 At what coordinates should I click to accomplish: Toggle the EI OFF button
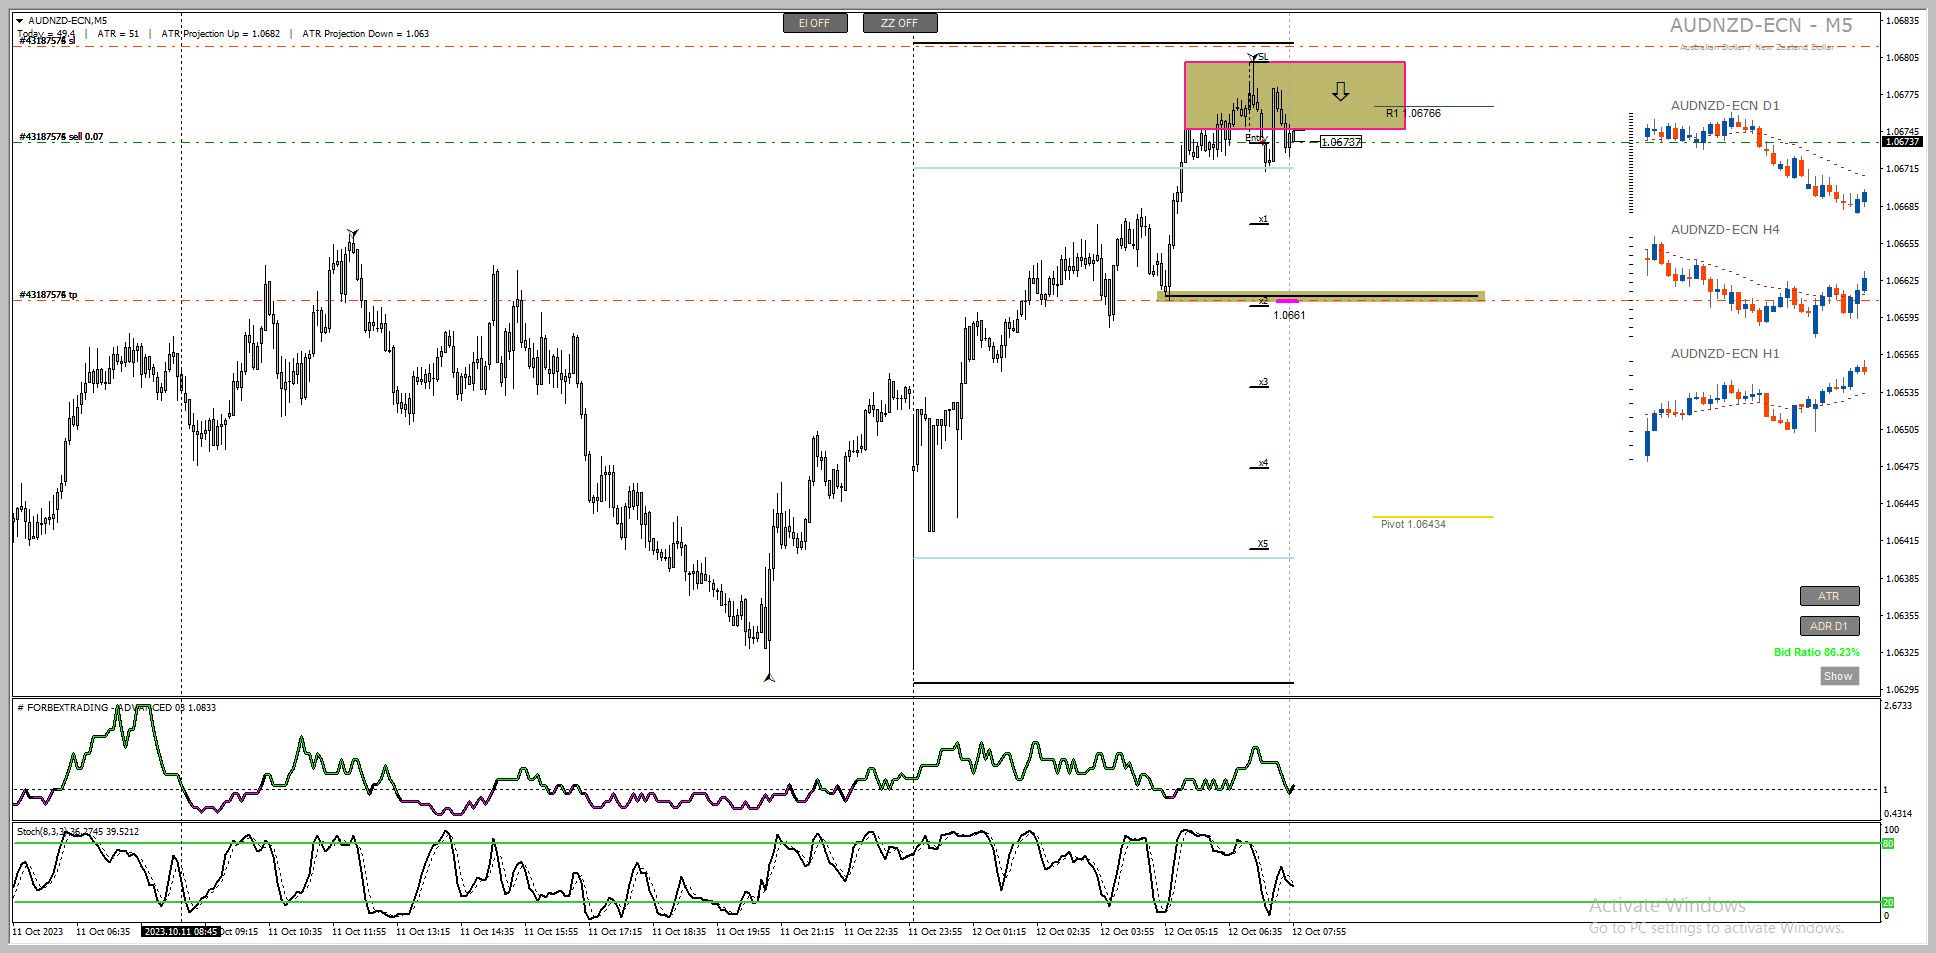pos(814,23)
